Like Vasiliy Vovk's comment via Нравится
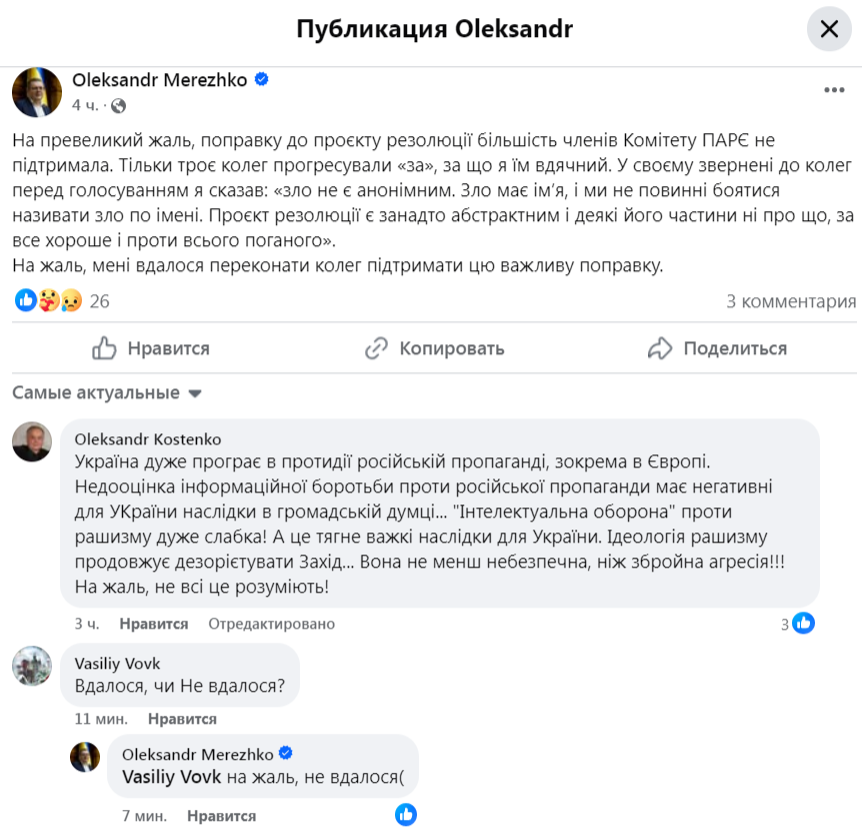 (182, 718)
